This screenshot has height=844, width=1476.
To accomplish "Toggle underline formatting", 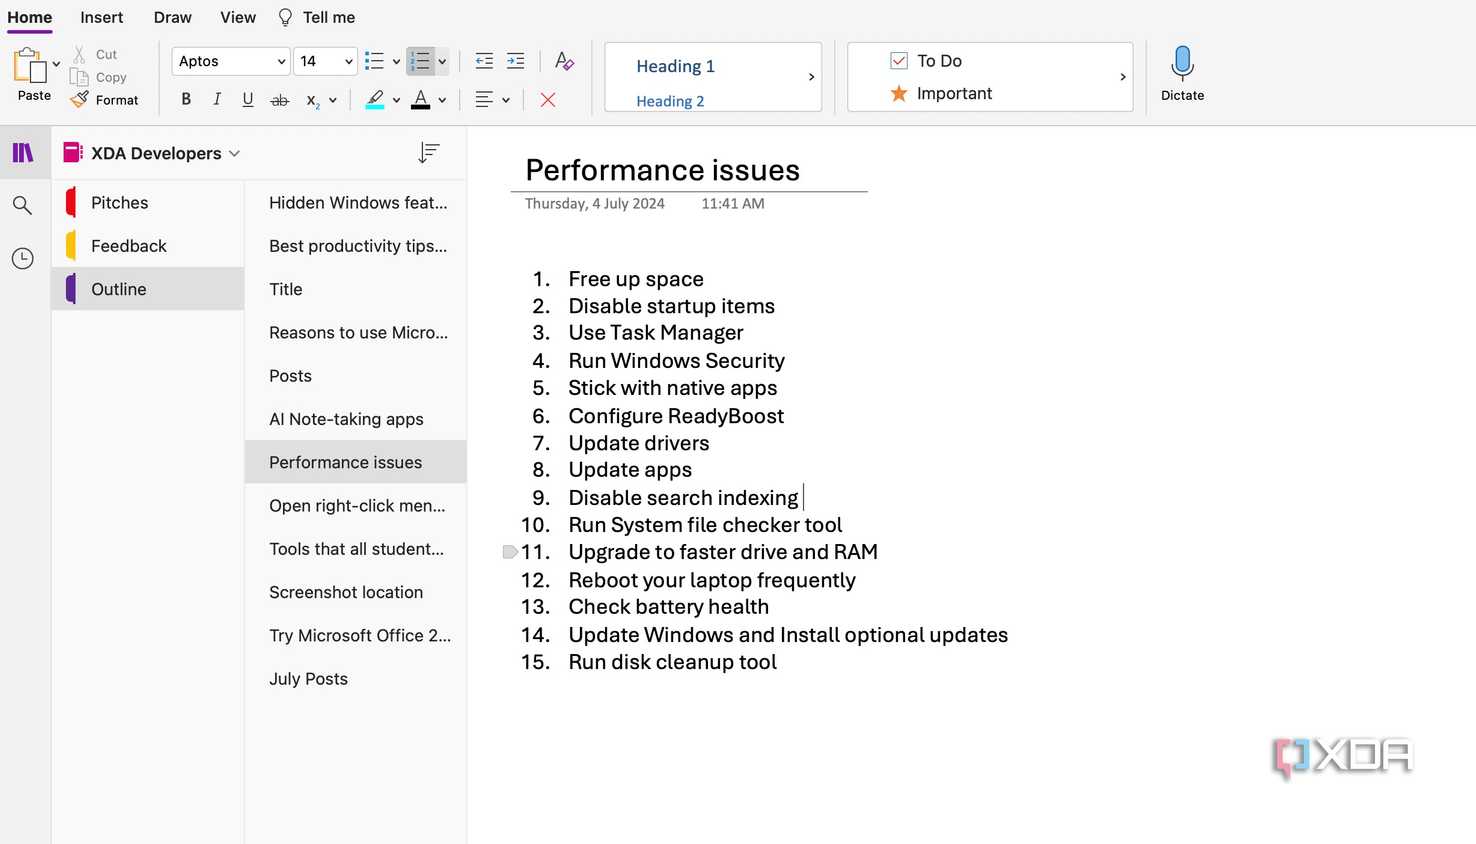I will [248, 99].
